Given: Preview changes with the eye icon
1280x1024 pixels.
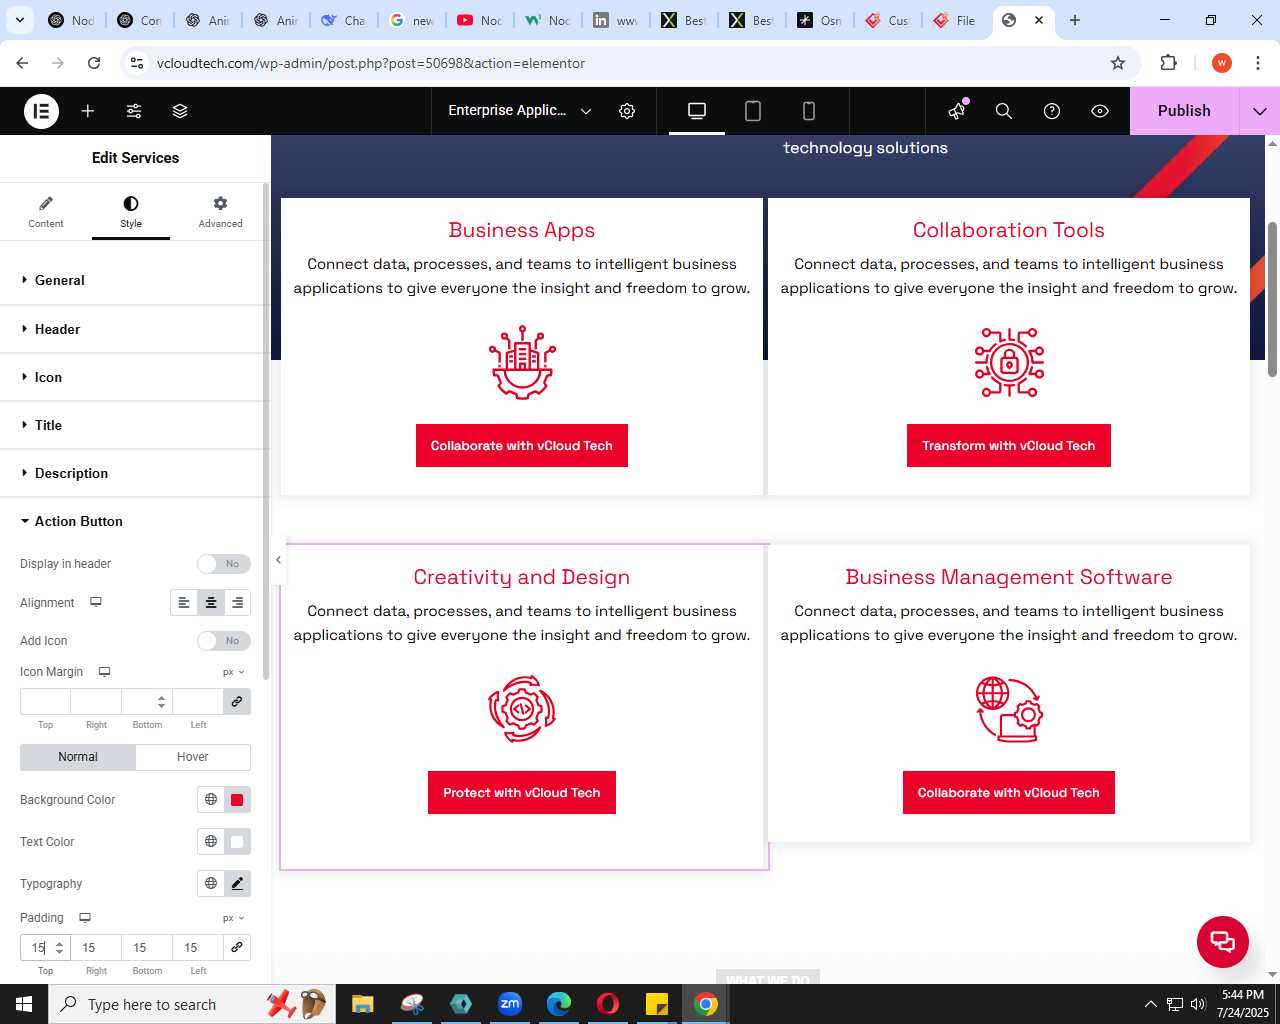Looking at the screenshot, I should click(1100, 111).
